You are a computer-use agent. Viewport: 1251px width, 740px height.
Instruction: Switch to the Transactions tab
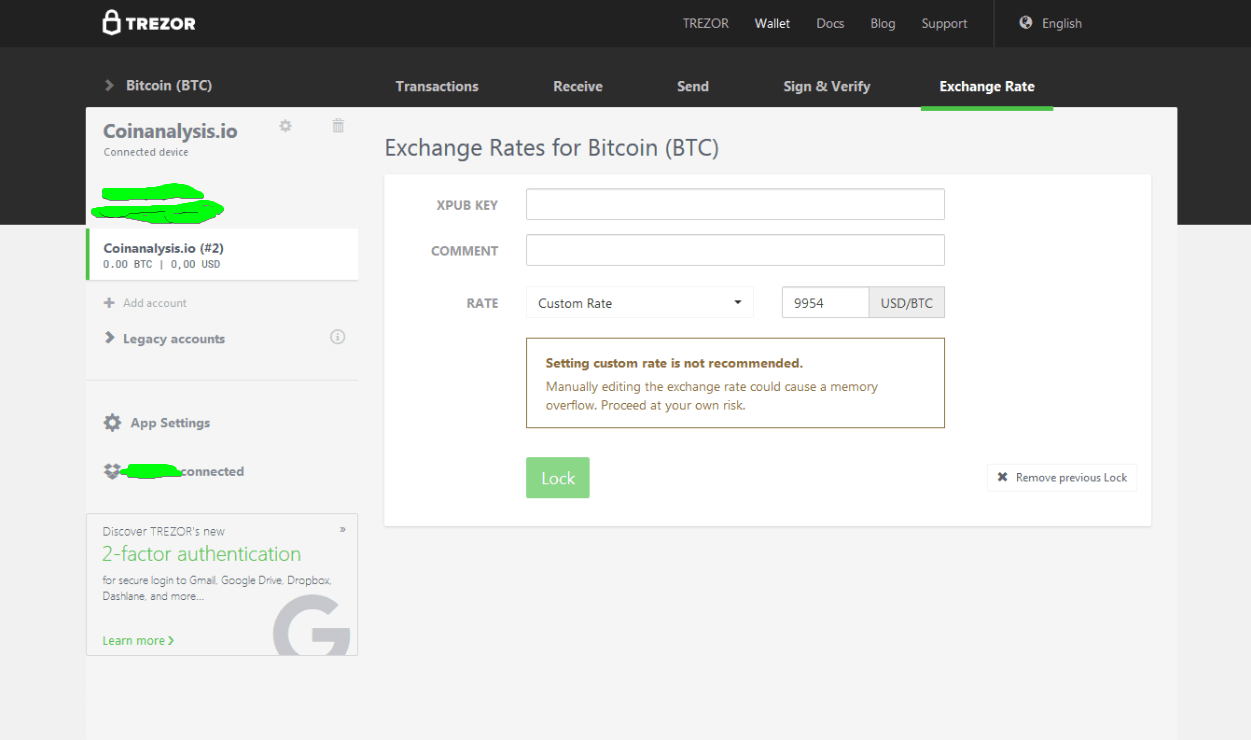pyautogui.click(x=437, y=86)
